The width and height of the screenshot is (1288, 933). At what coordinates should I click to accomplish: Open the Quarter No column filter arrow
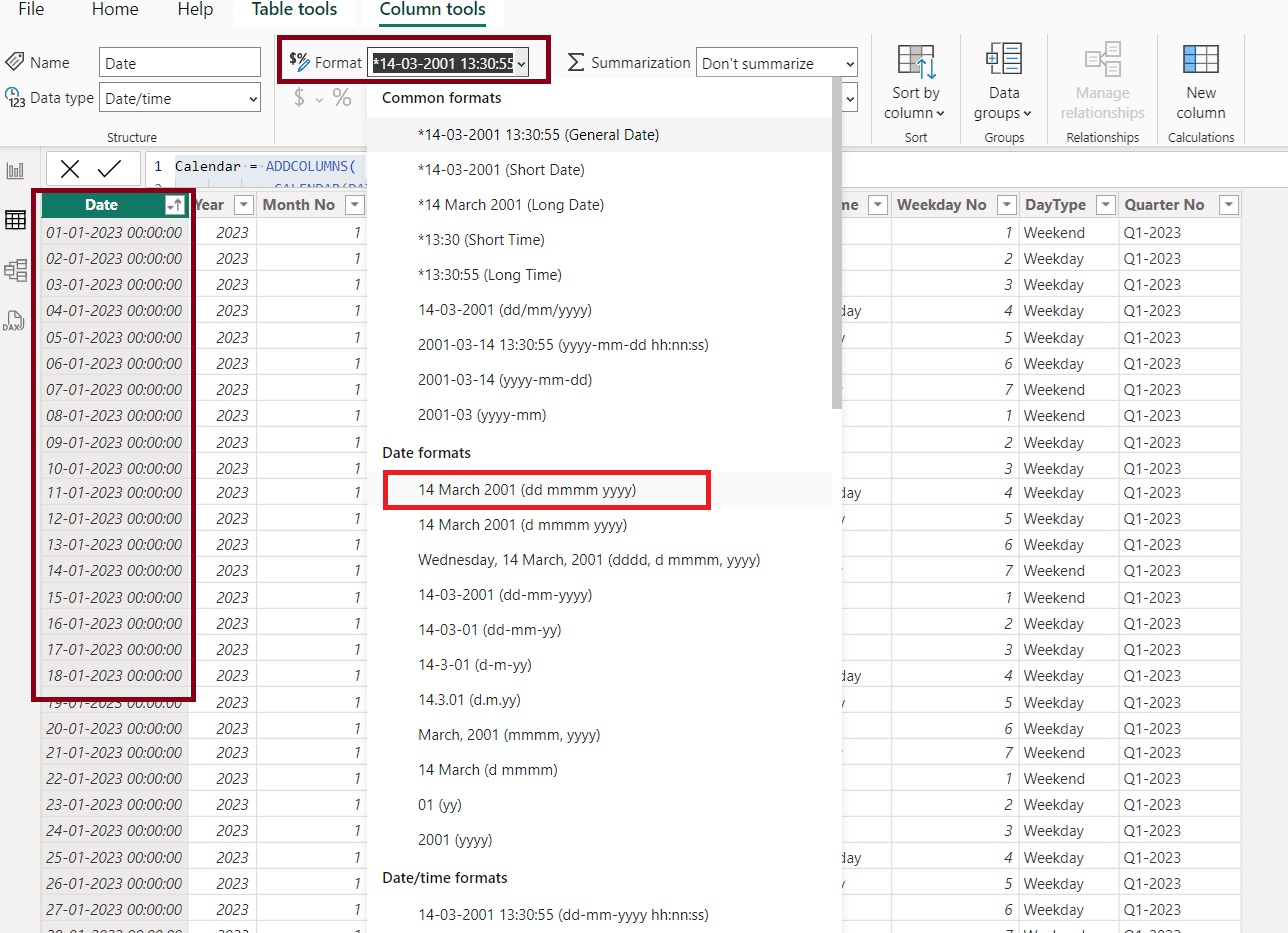coord(1228,205)
